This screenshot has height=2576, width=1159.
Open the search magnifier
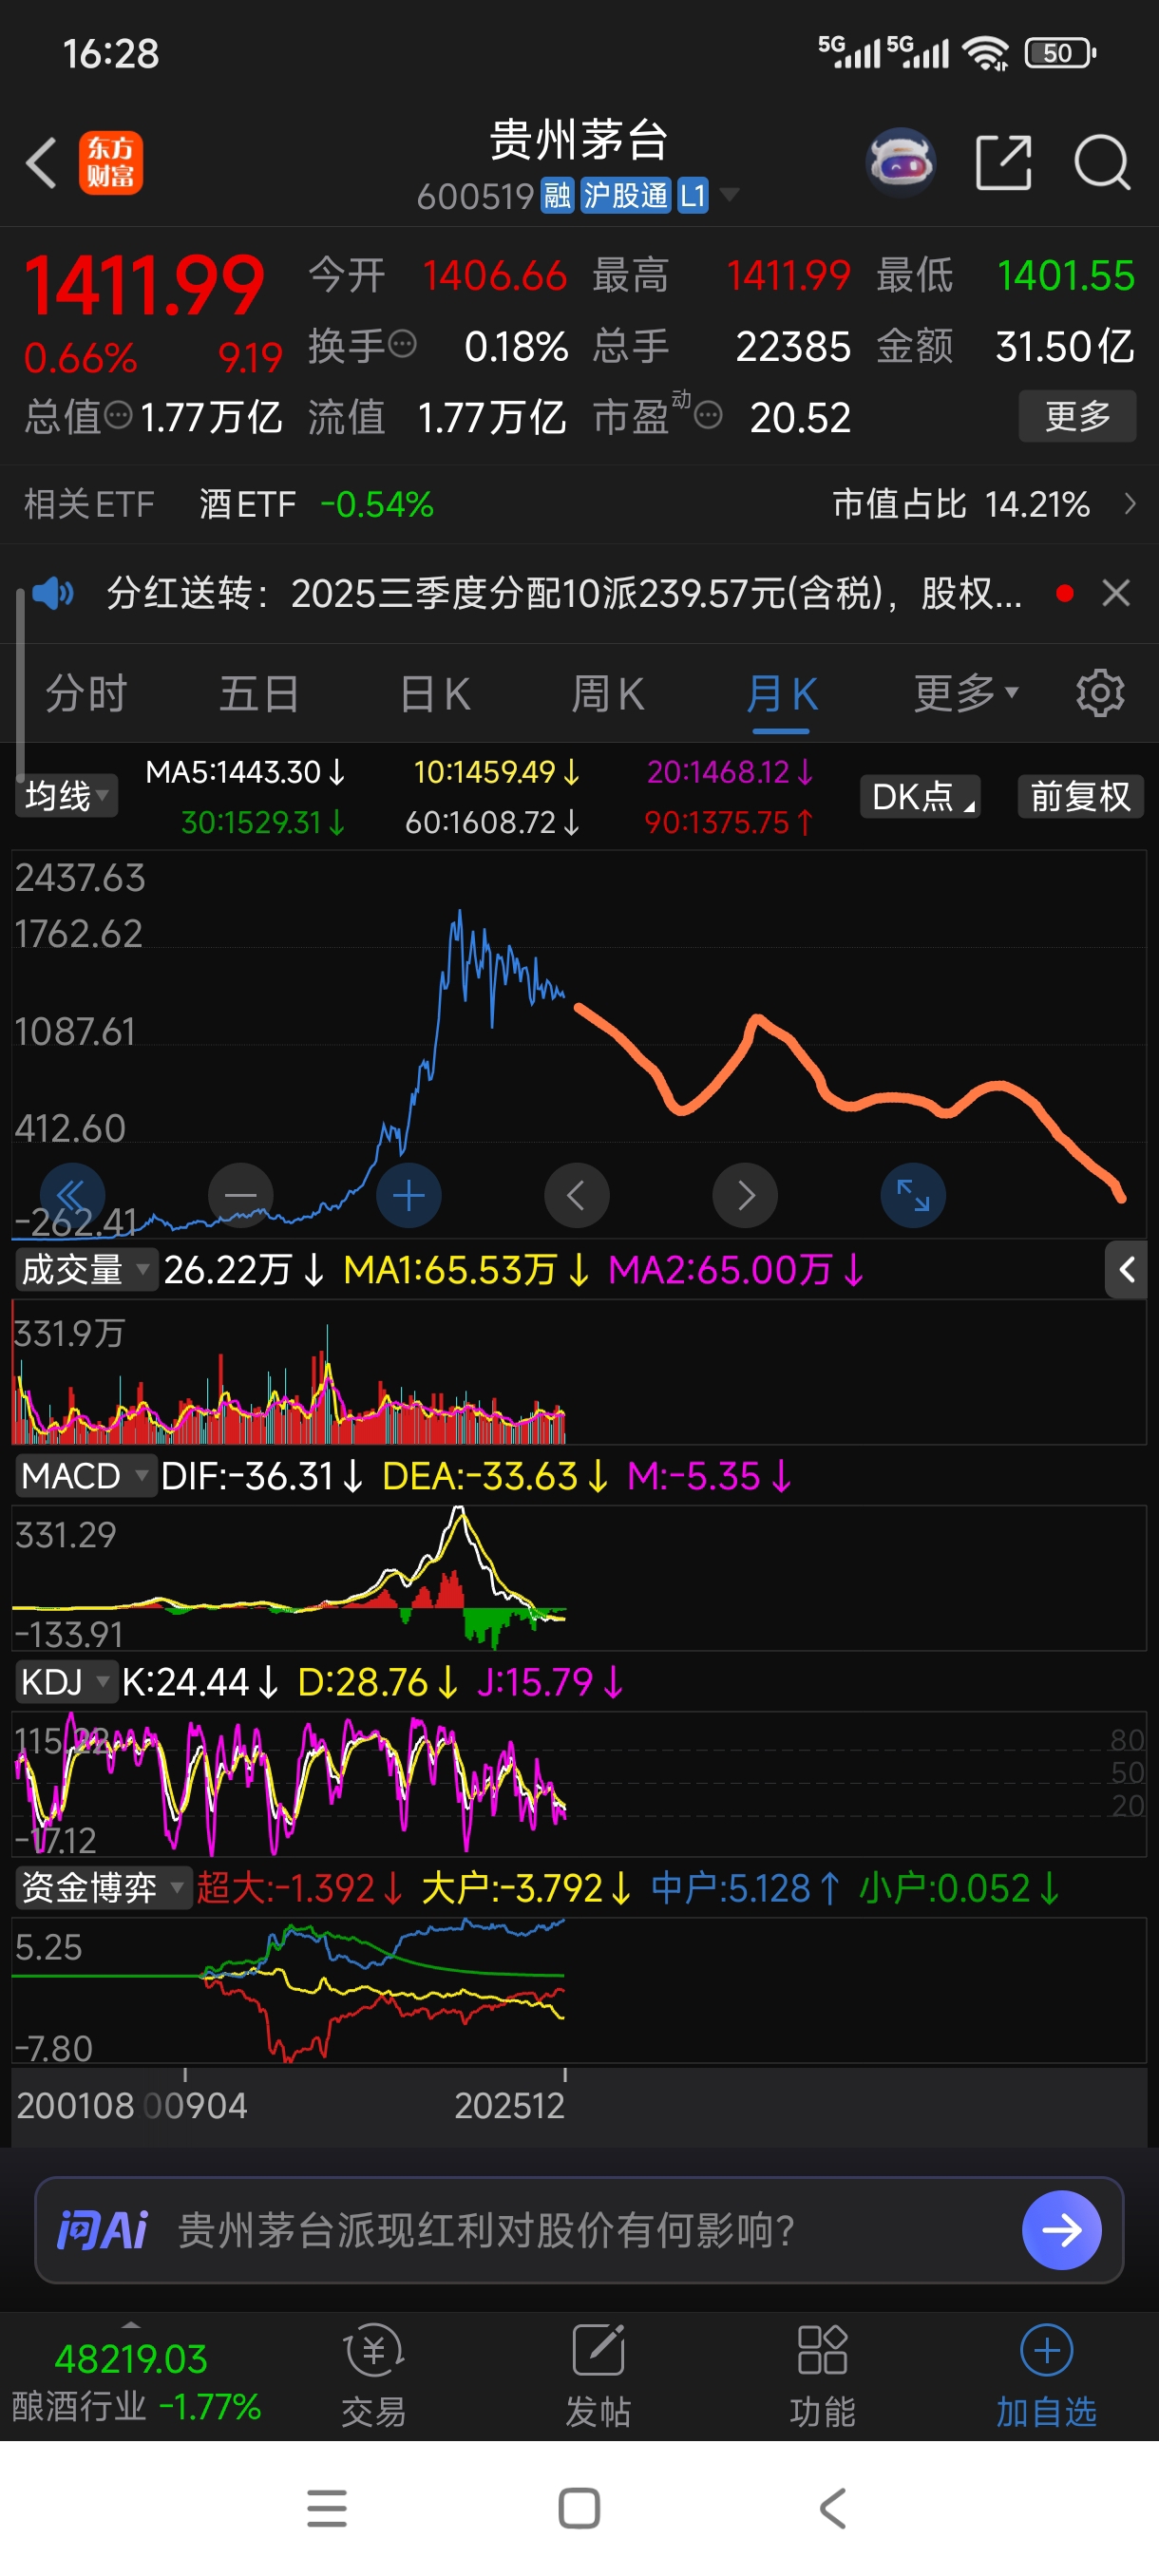click(x=1102, y=162)
